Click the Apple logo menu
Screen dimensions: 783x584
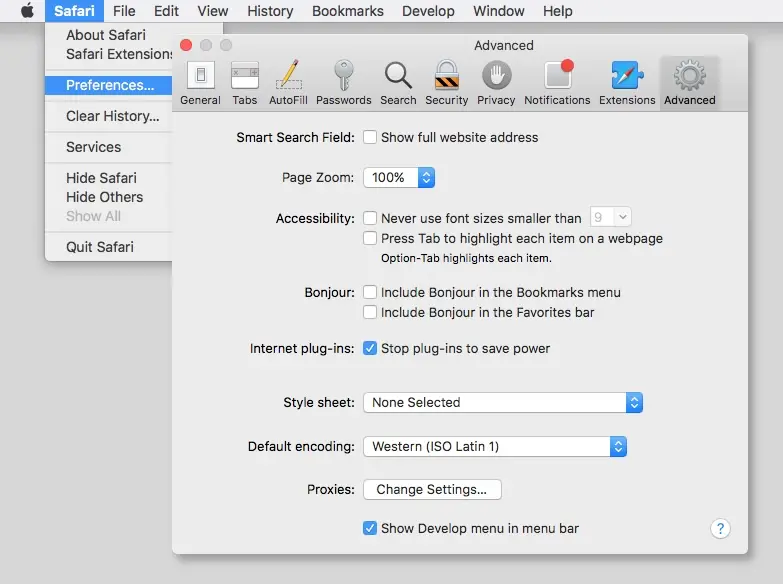27,10
